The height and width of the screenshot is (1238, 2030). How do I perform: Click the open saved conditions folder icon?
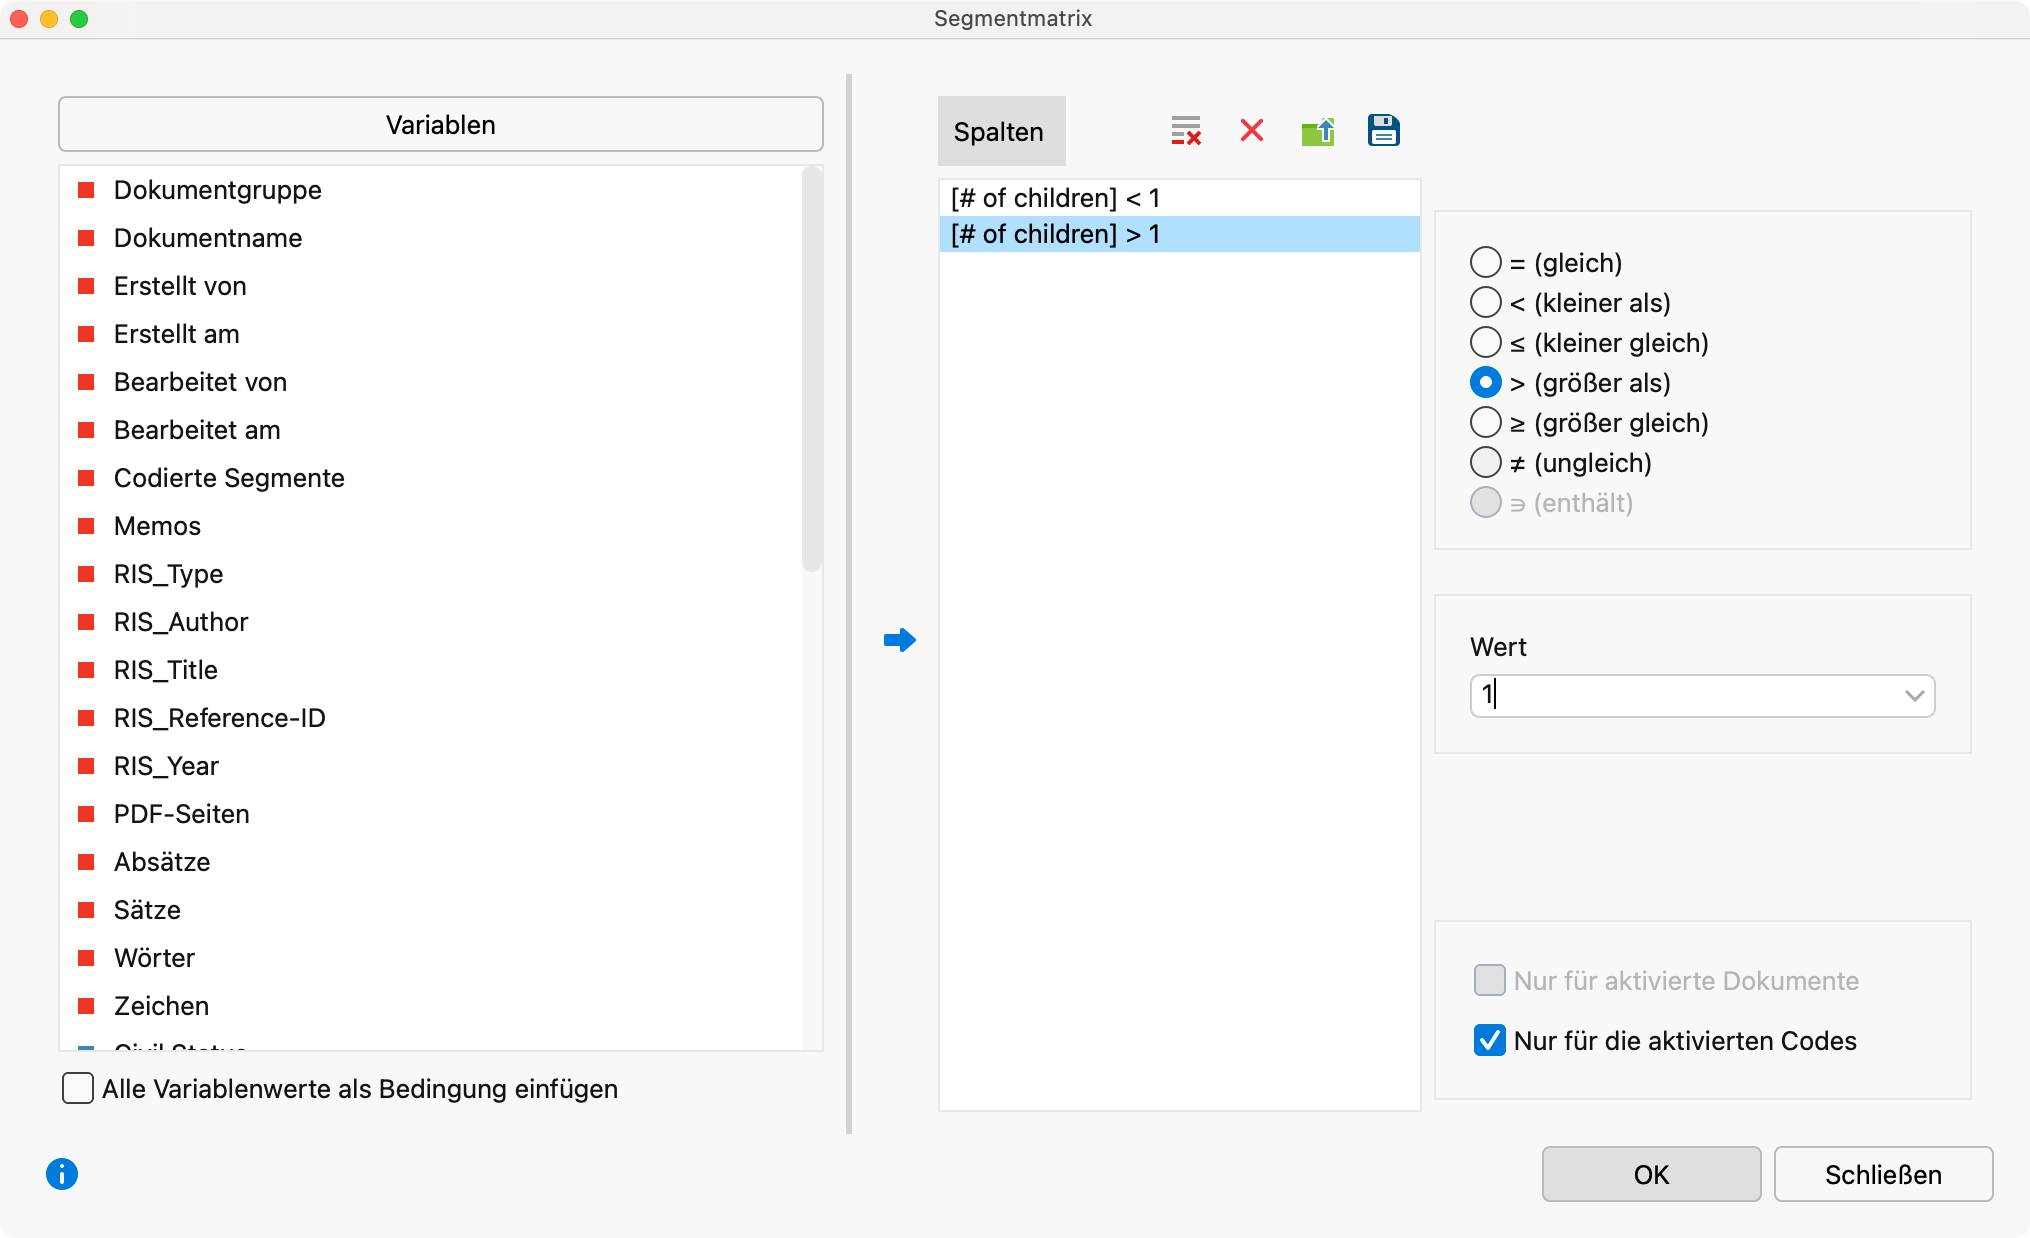pyautogui.click(x=1318, y=131)
